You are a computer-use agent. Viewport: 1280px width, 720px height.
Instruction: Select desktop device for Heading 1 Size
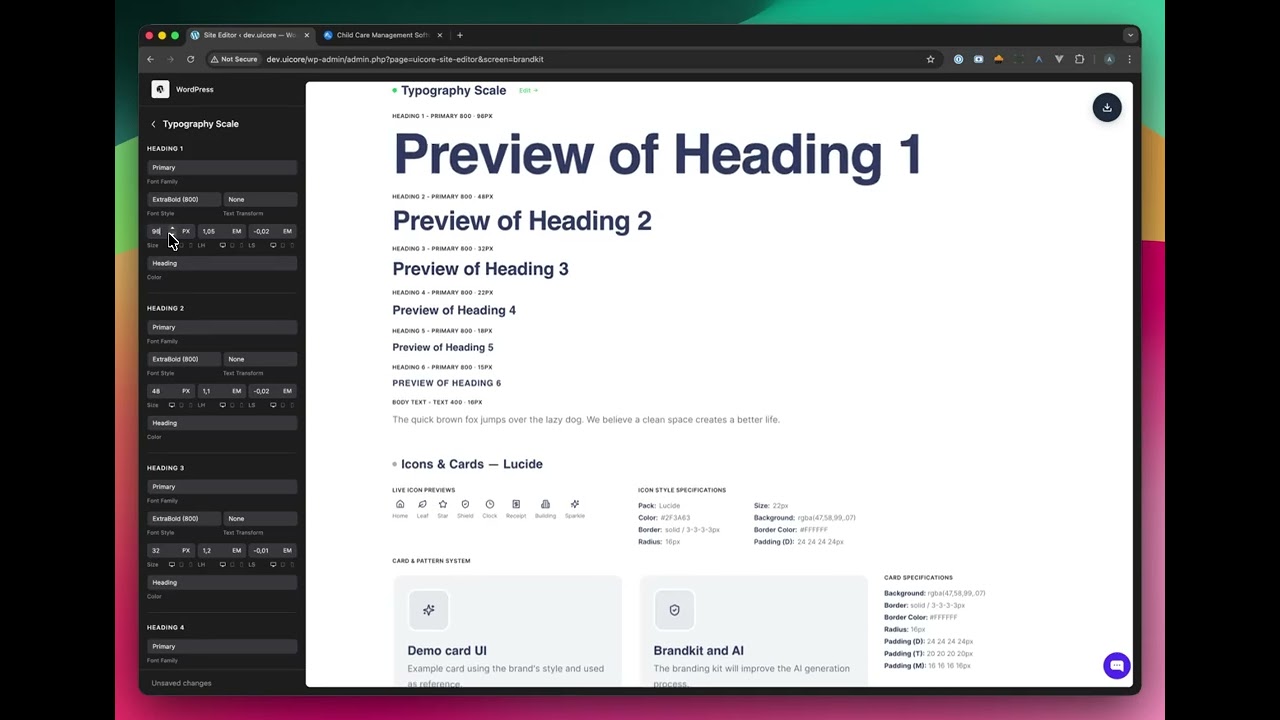click(171, 245)
